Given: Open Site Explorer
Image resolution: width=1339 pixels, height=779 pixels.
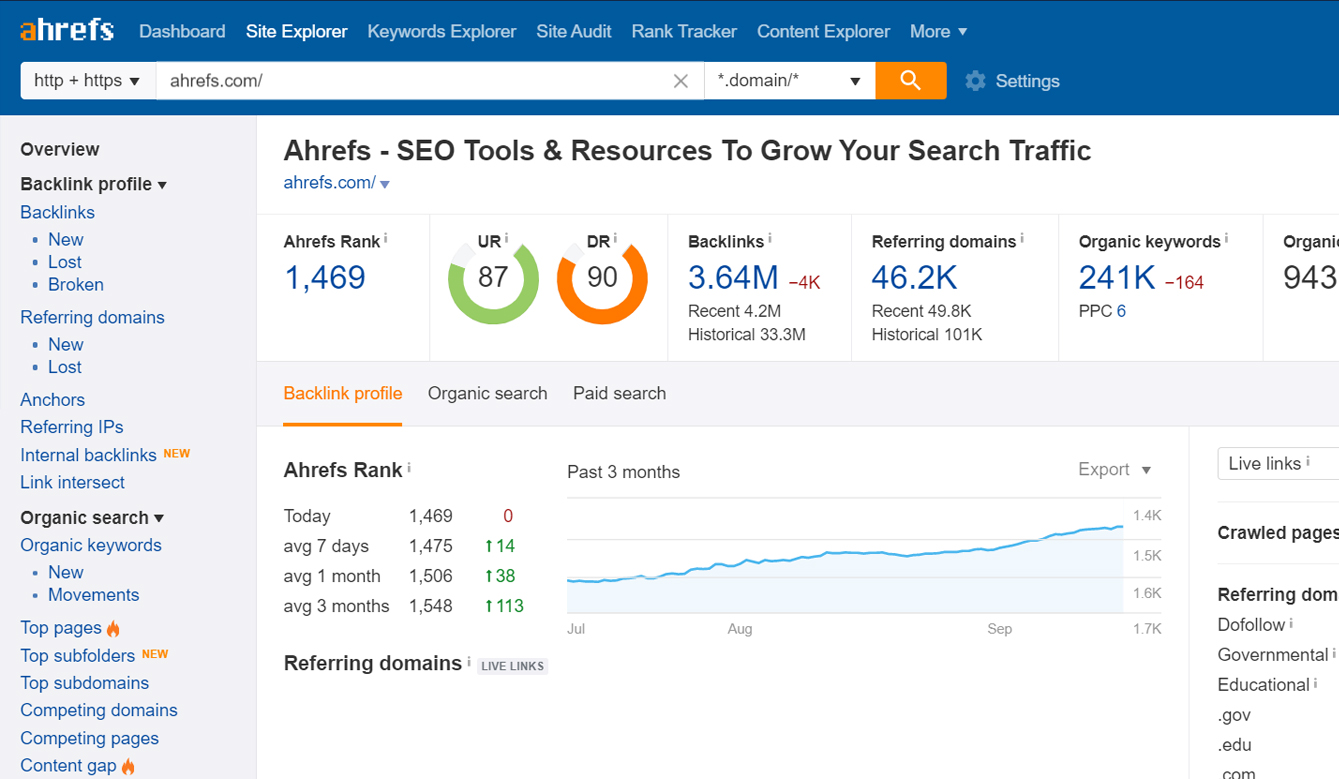Looking at the screenshot, I should 297,31.
